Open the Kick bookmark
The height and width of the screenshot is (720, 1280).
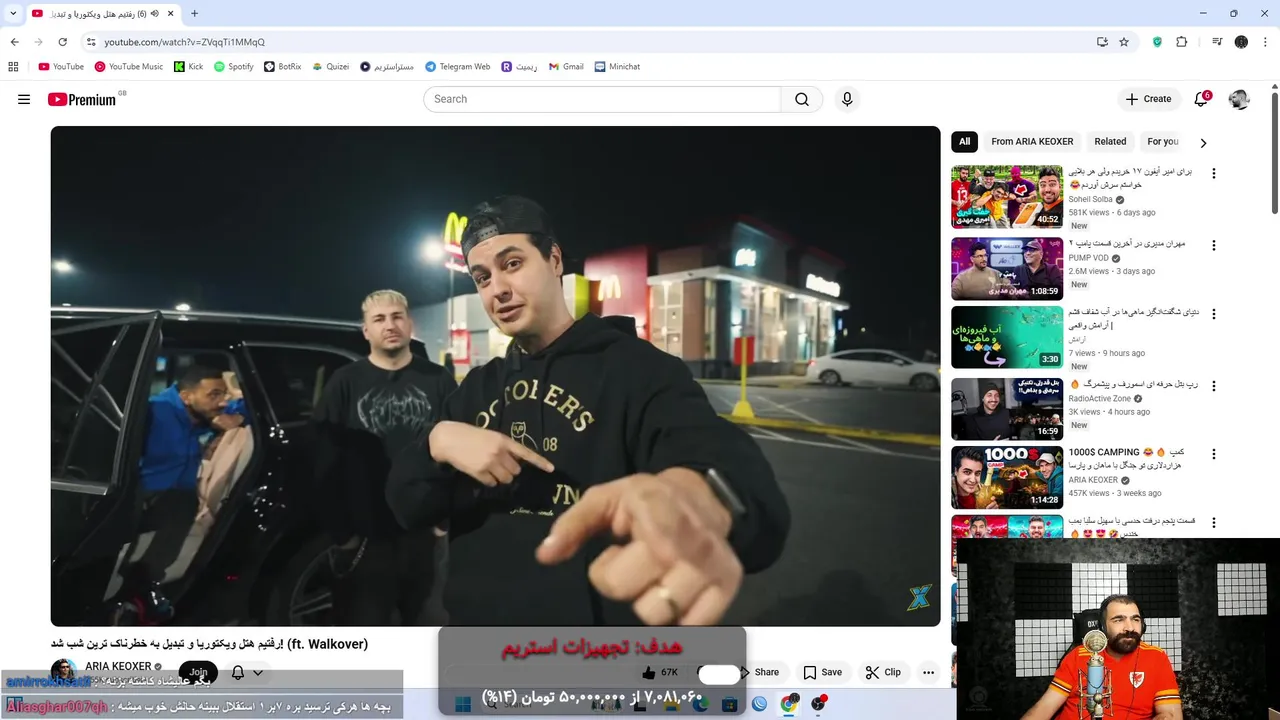click(188, 67)
